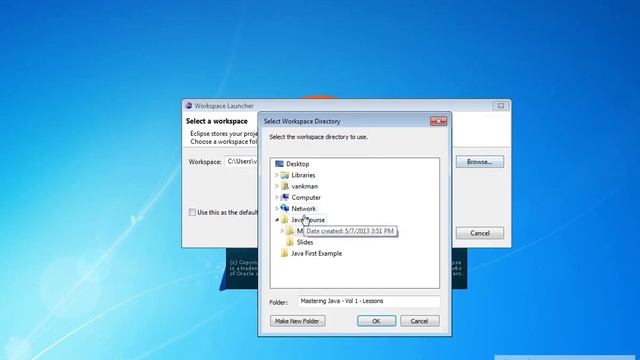This screenshot has height=360, width=640.
Task: Select Computer in the directory tree
Action: pos(306,198)
